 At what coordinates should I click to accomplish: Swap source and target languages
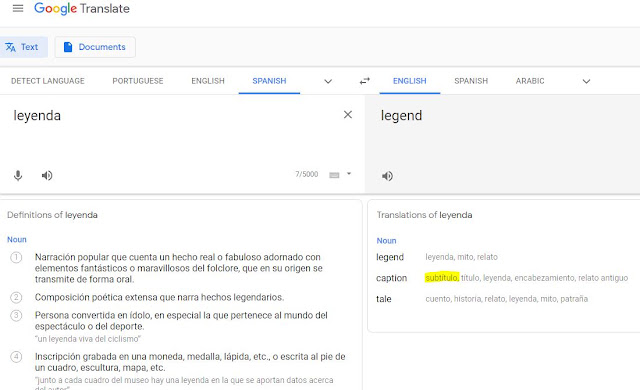[364, 81]
